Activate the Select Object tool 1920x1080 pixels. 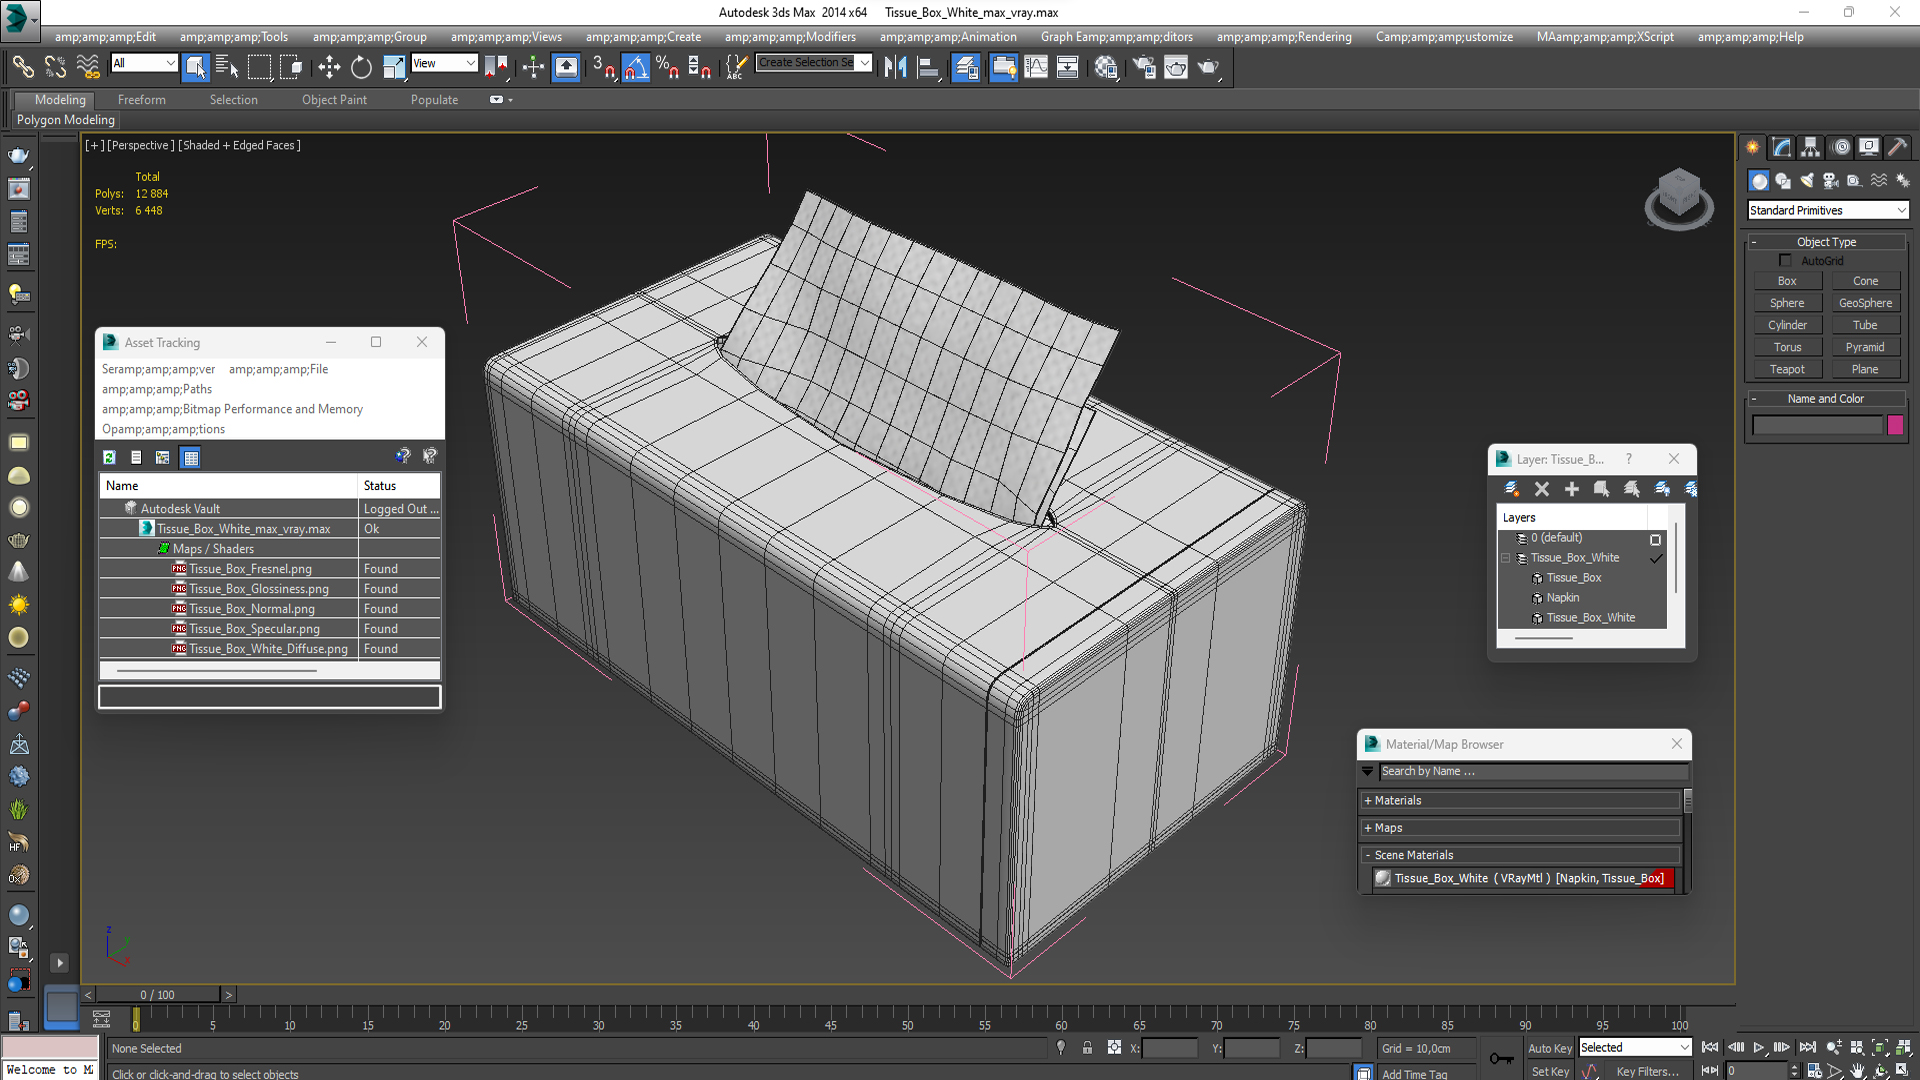click(x=196, y=67)
